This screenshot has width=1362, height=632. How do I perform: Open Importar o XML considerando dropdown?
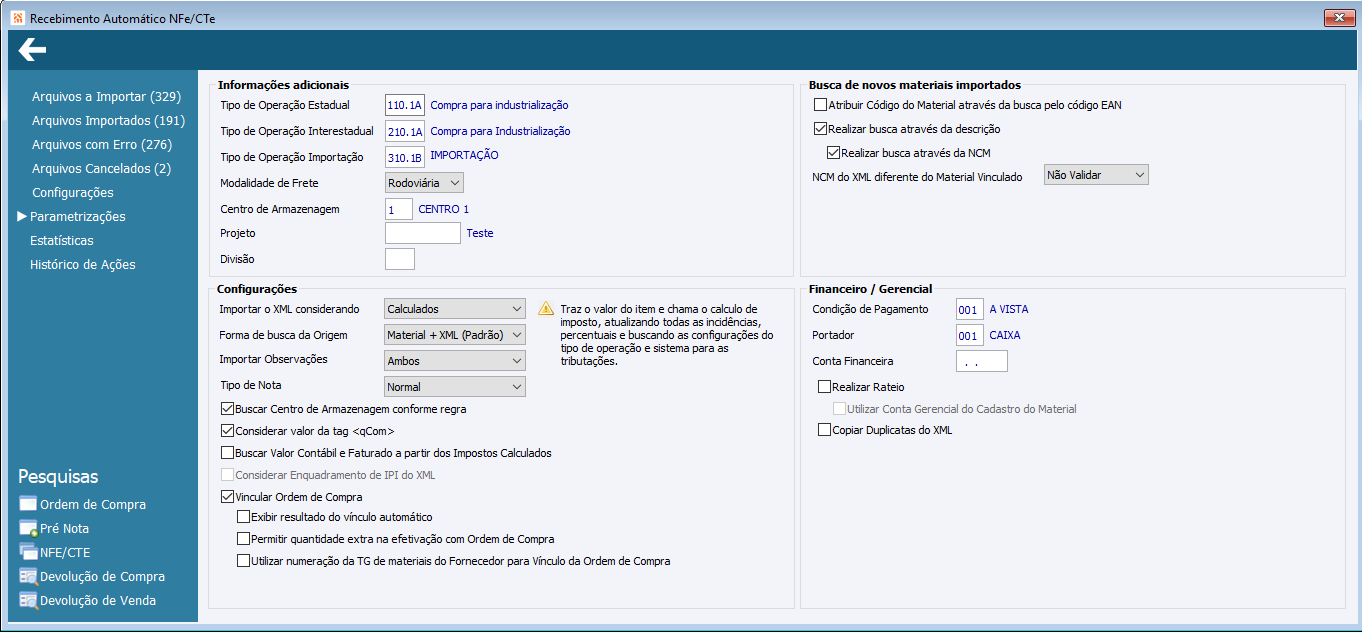455,309
